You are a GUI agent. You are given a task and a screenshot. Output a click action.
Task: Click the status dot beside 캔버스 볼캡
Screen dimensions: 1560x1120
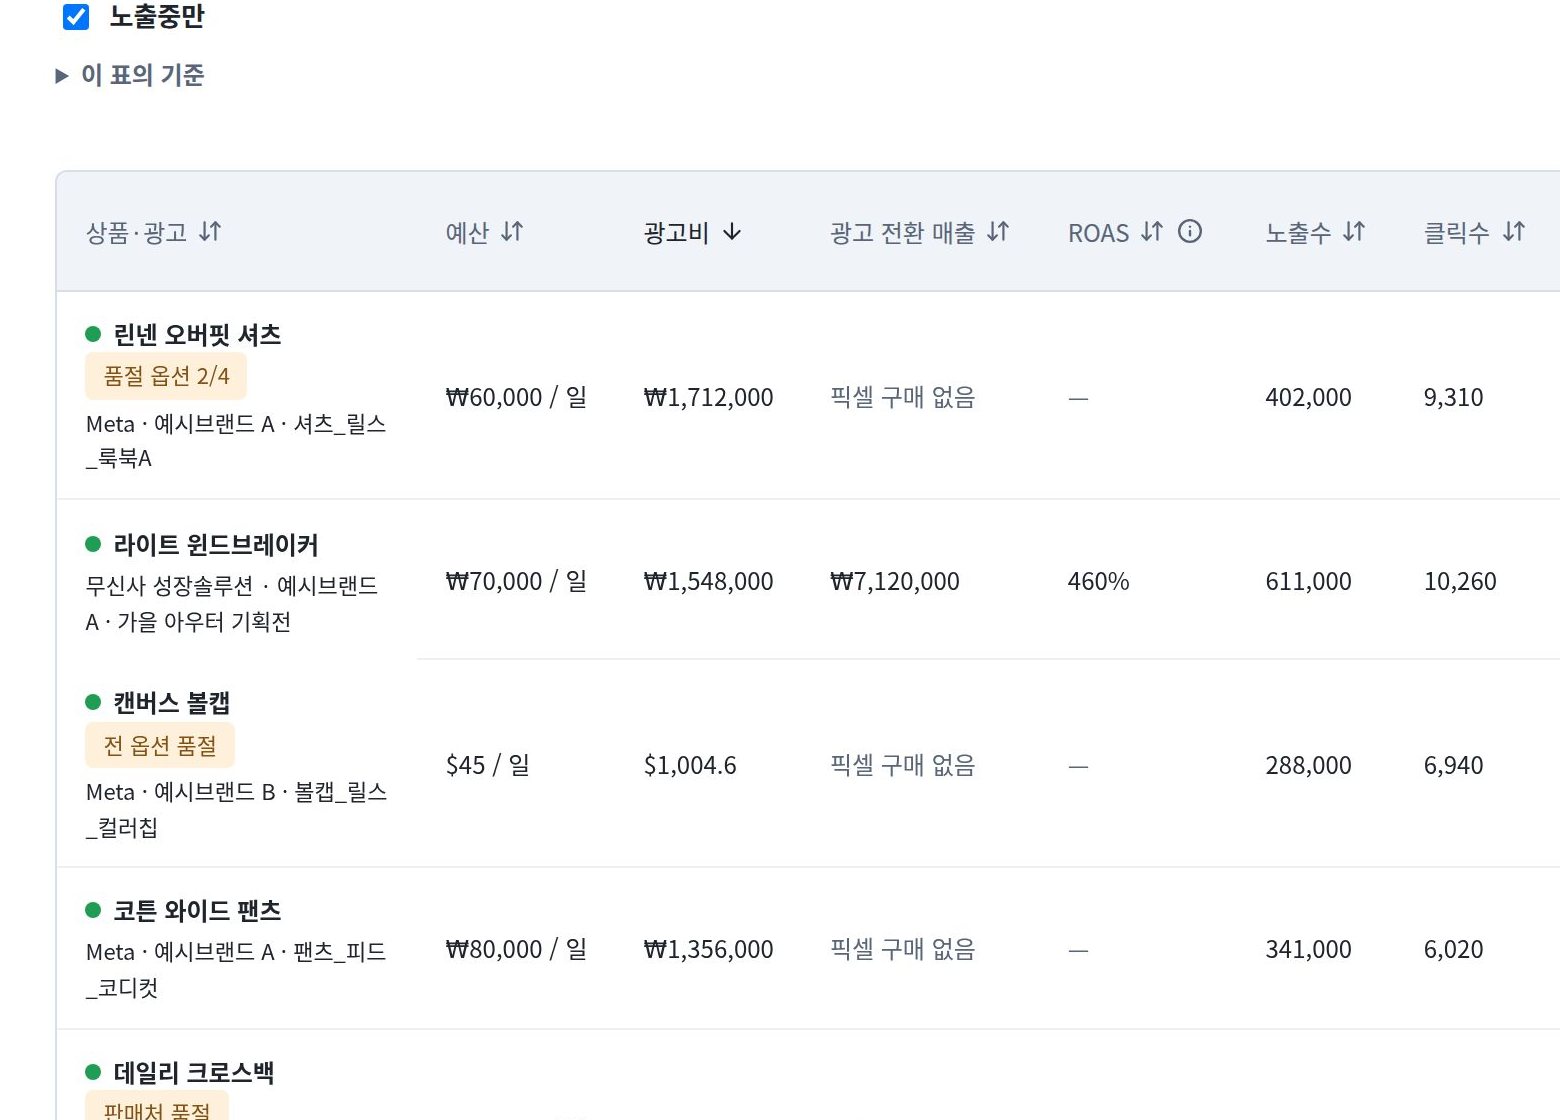click(93, 702)
